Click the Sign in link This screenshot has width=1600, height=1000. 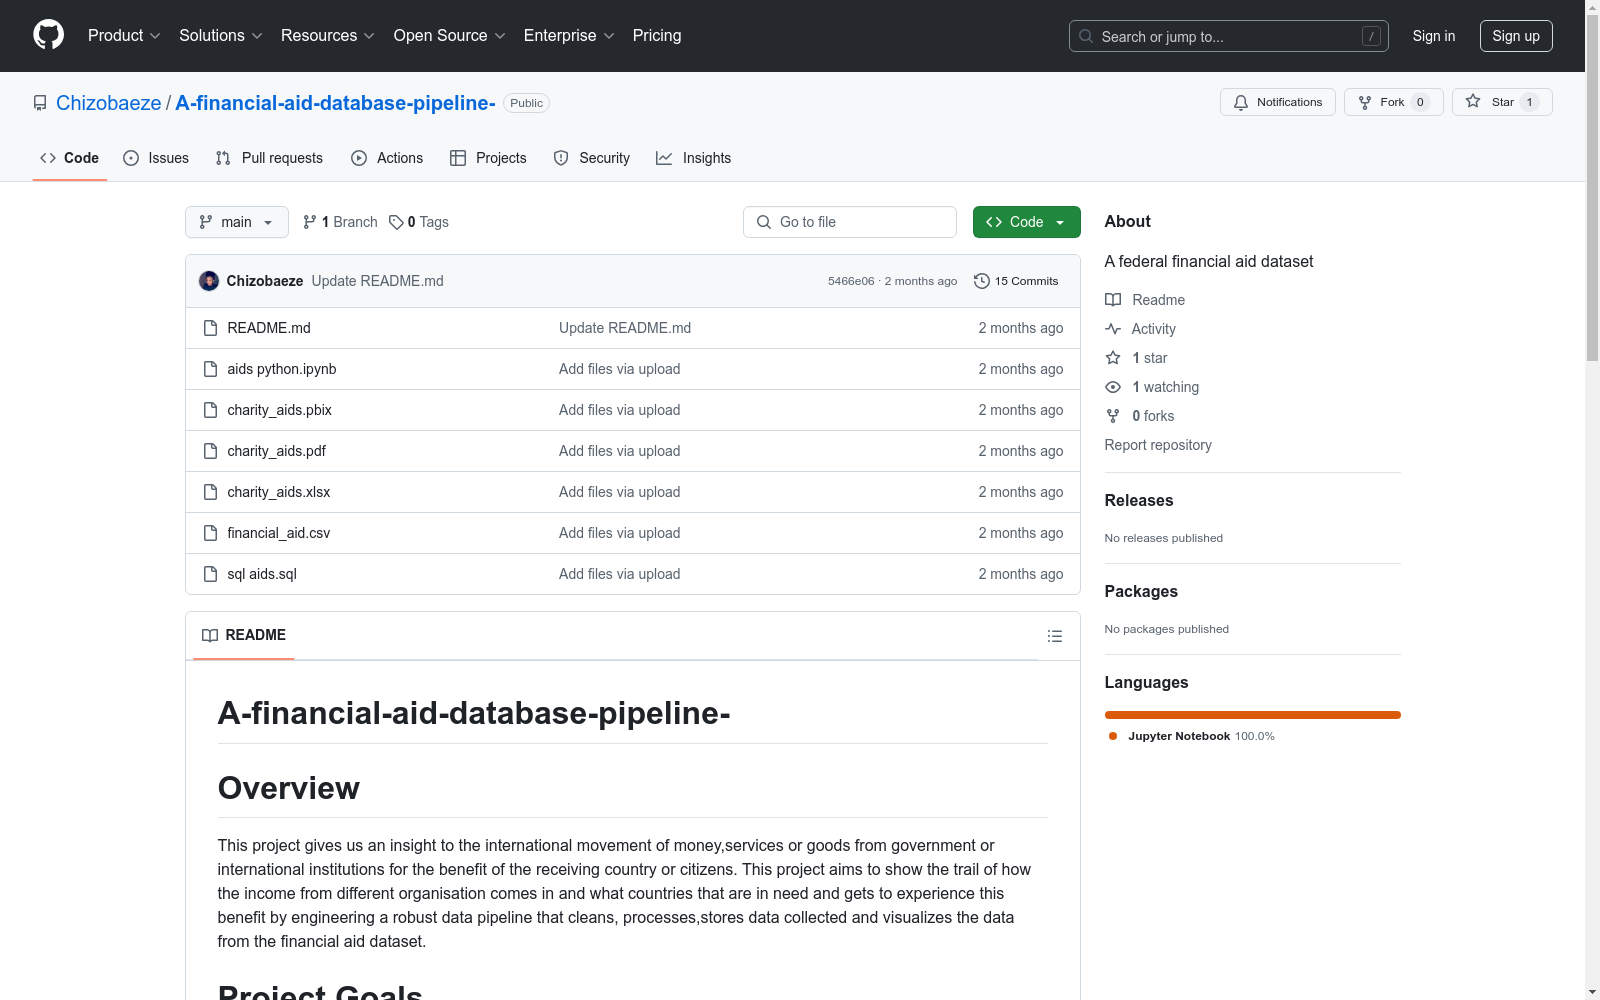[1433, 36]
